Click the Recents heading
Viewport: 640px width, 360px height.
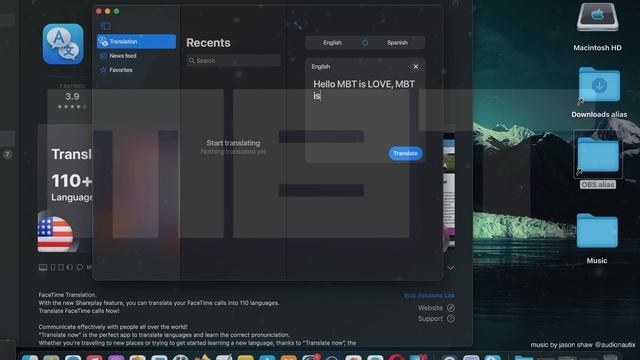point(208,43)
